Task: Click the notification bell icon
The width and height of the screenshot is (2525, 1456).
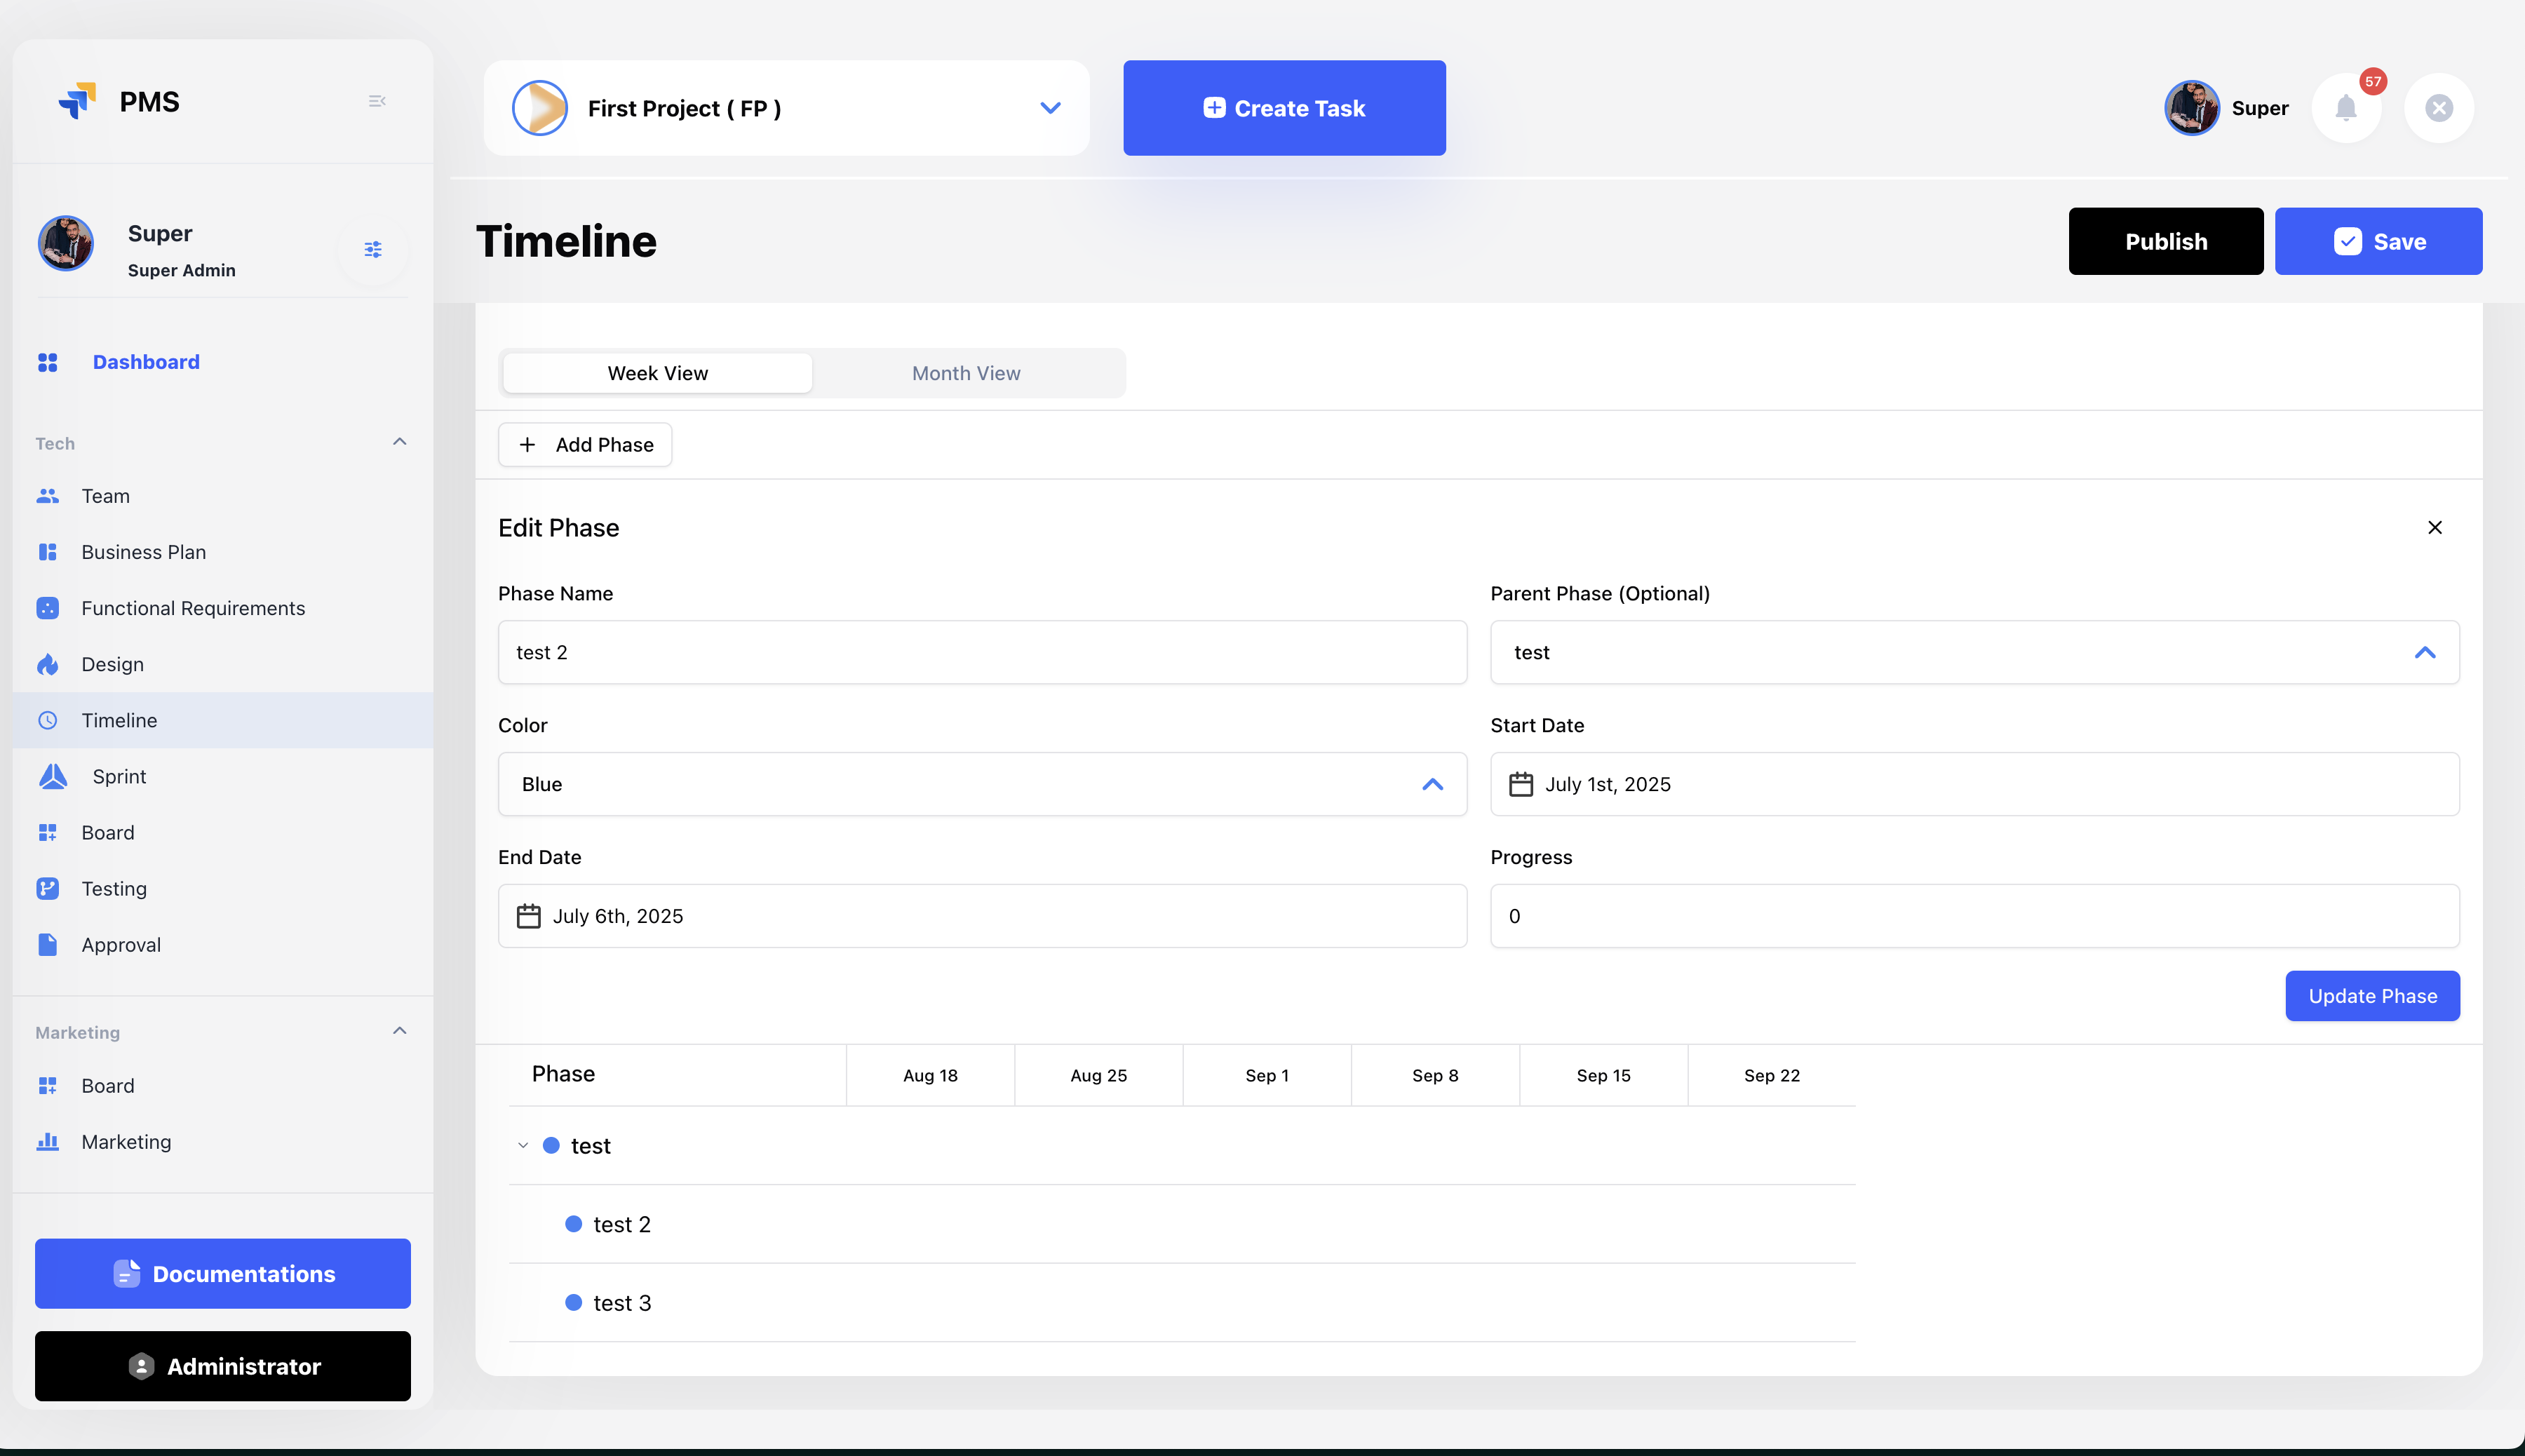Action: tap(2345, 108)
